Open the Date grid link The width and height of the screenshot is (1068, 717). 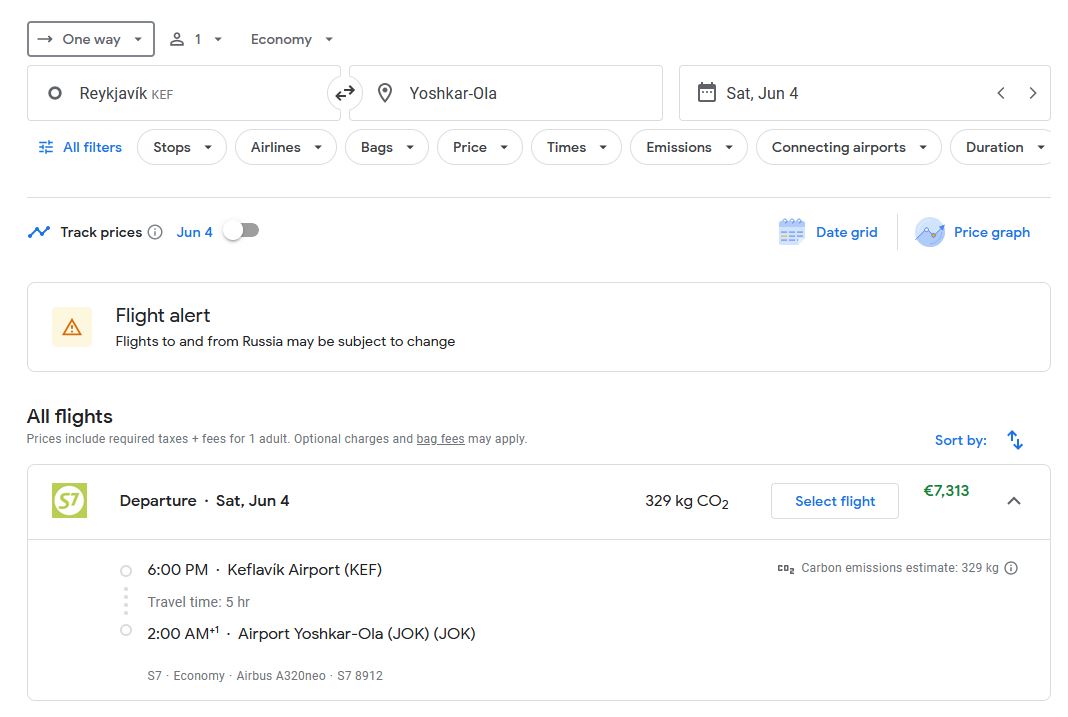pos(847,232)
